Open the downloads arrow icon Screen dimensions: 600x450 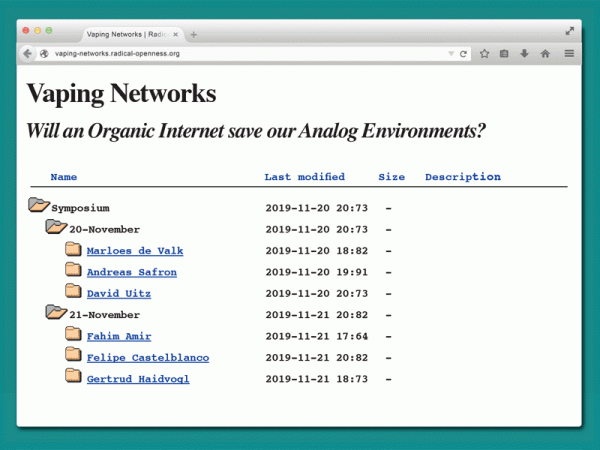point(524,53)
